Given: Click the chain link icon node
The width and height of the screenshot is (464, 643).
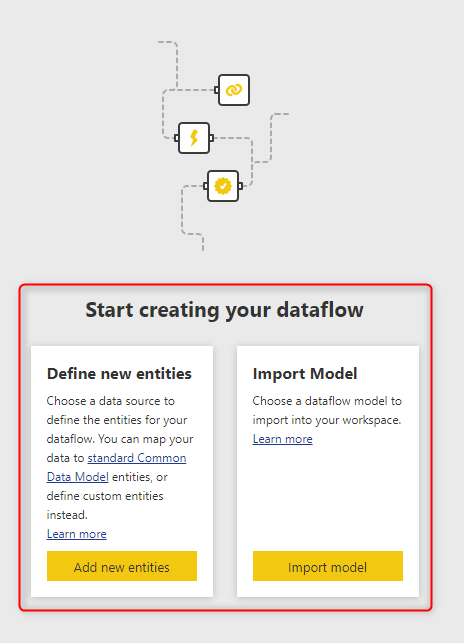Looking at the screenshot, I should (x=234, y=90).
